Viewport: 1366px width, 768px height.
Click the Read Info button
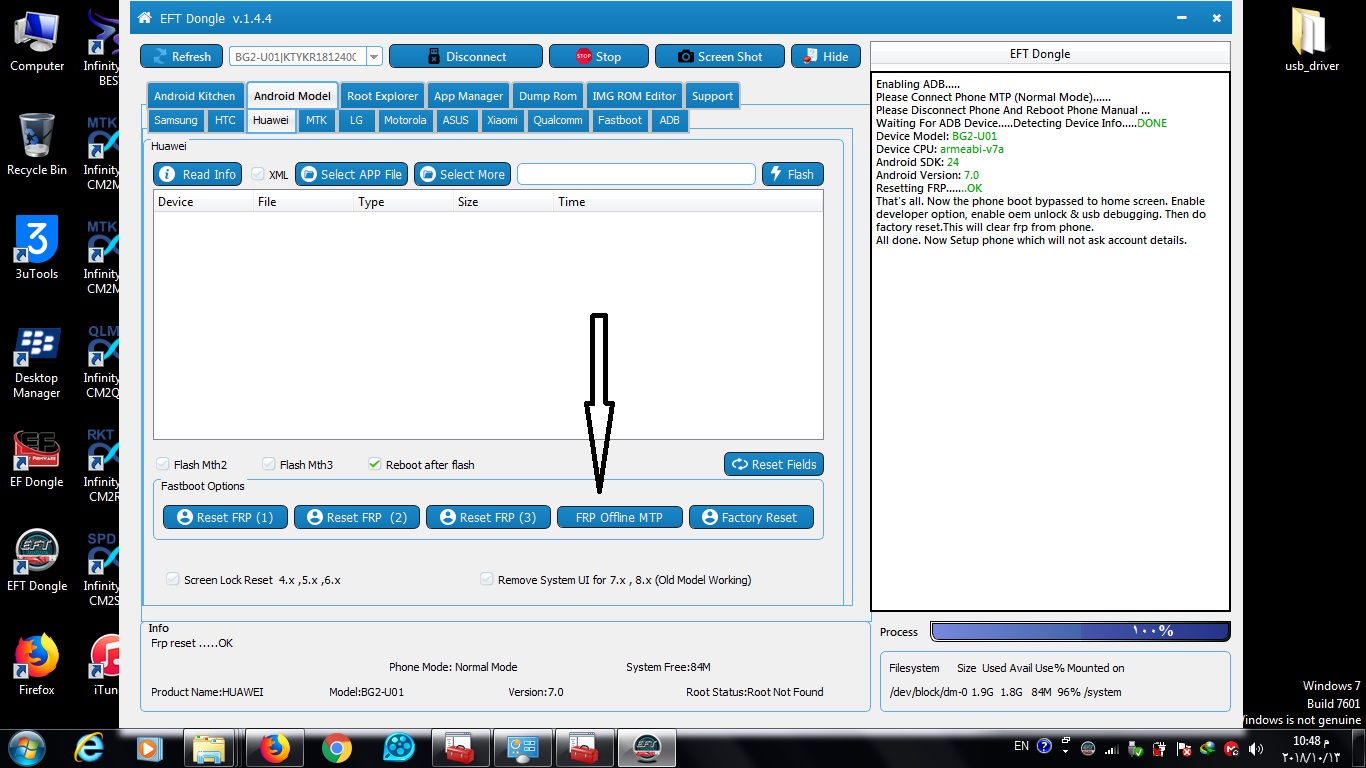198,174
